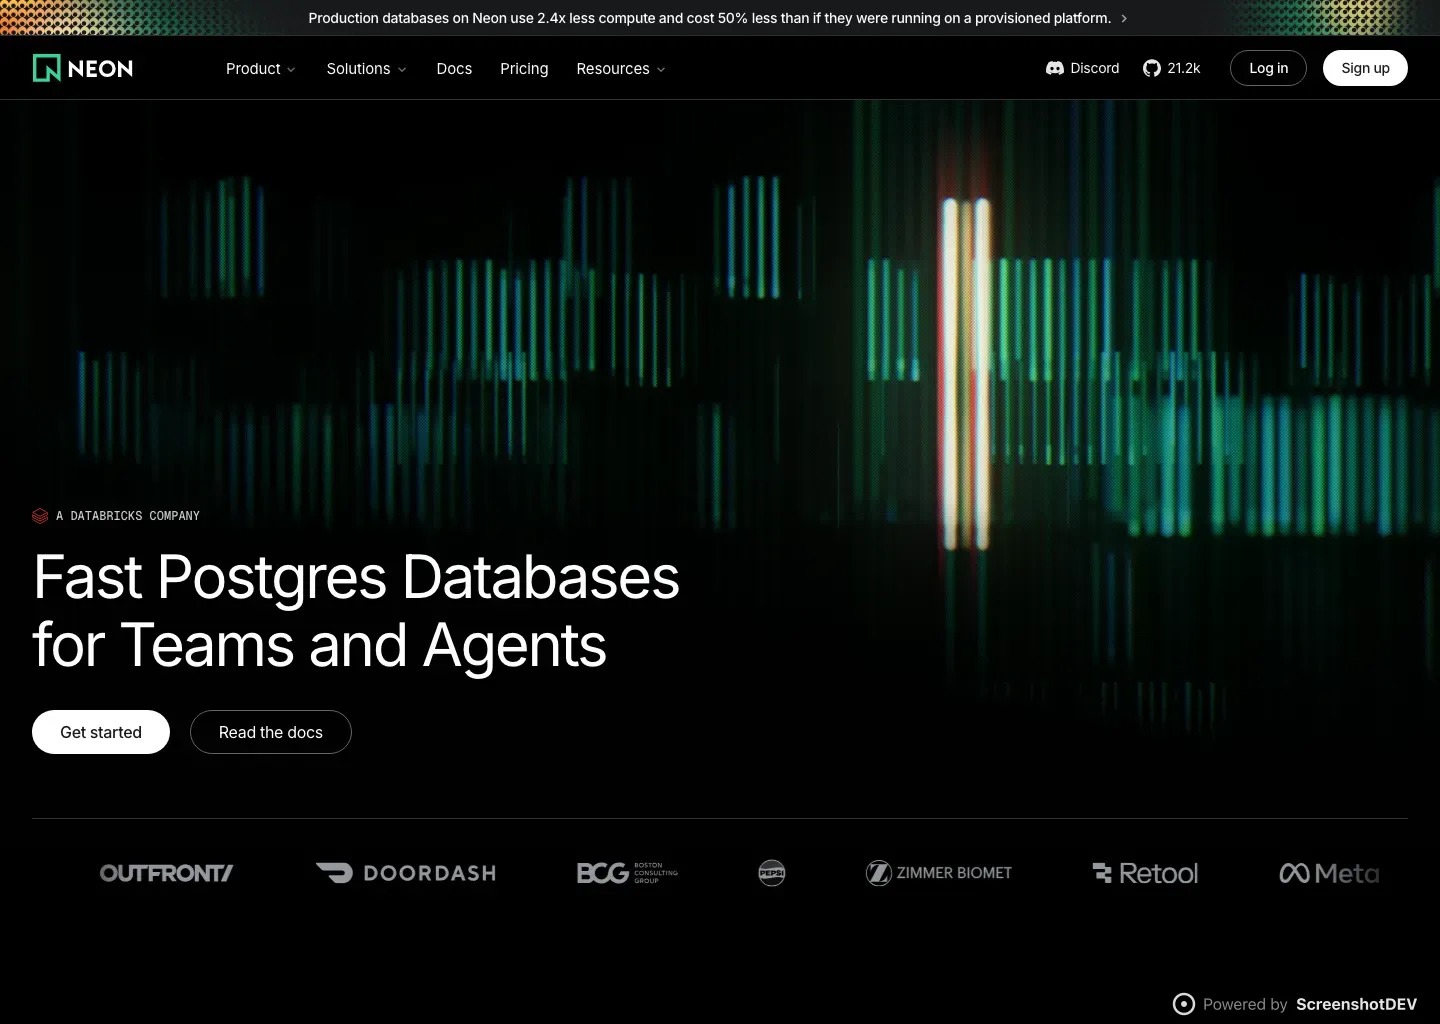The width and height of the screenshot is (1440, 1024).
Task: Click the Sign up button
Action: point(1365,68)
